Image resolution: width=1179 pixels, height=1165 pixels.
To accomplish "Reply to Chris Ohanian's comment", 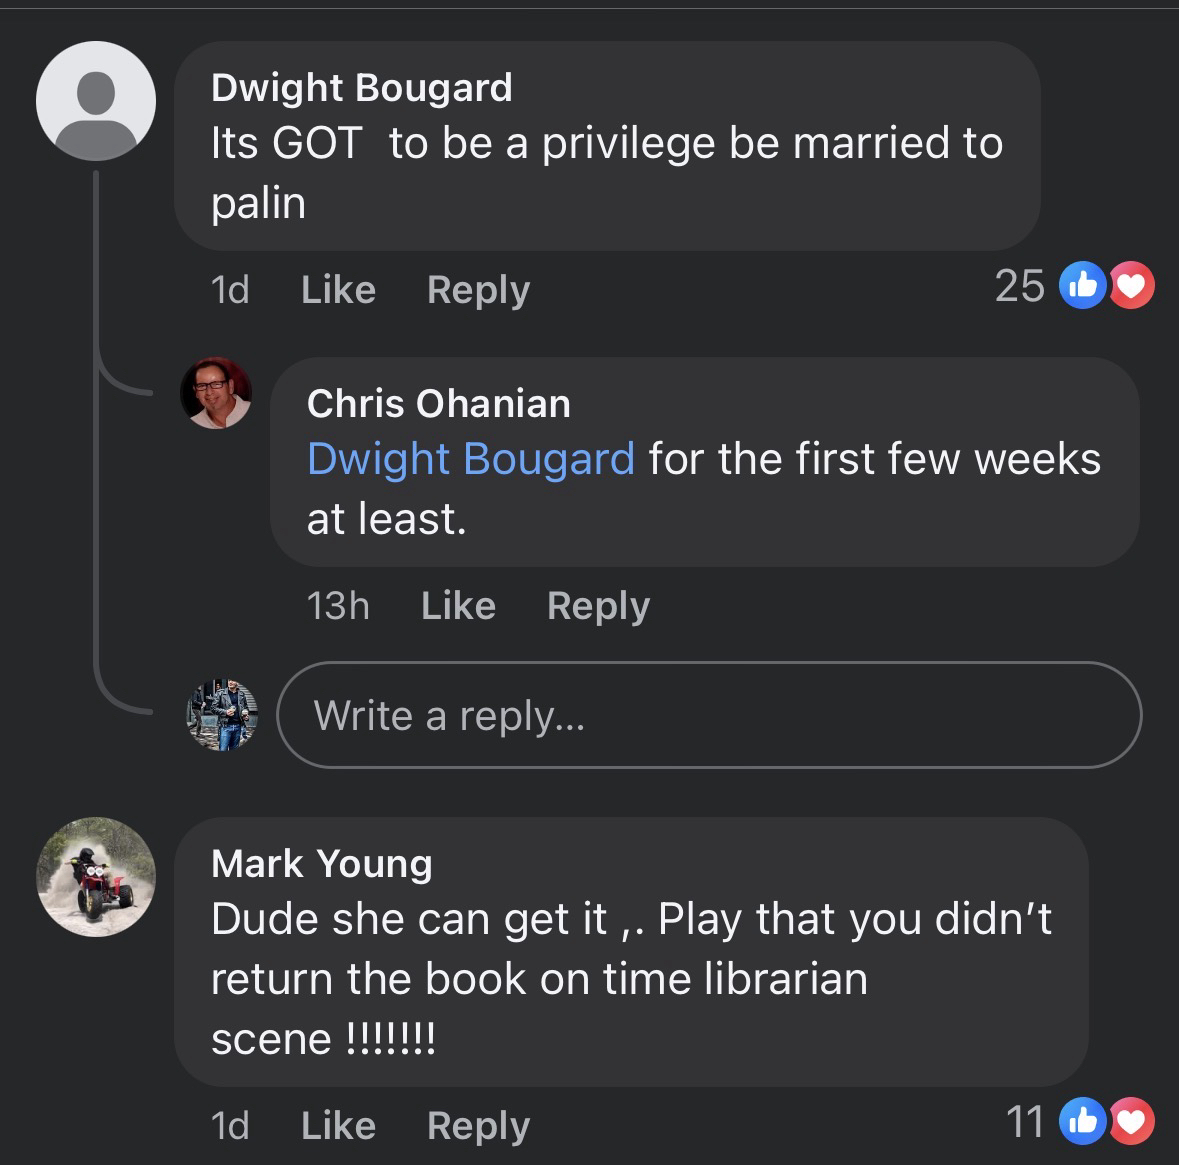I will 598,606.
